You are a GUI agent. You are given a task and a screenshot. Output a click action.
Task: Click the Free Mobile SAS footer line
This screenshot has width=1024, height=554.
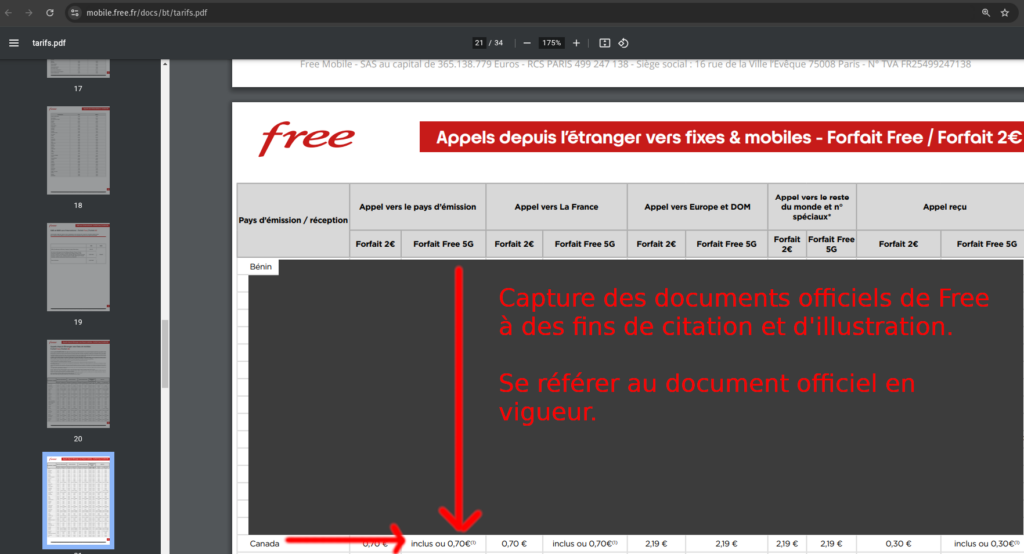coord(635,64)
